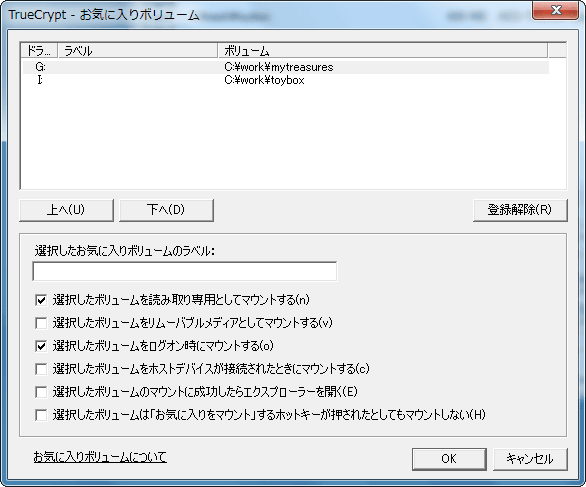
Task: Select the I: favorite volume row
Action: point(285,80)
